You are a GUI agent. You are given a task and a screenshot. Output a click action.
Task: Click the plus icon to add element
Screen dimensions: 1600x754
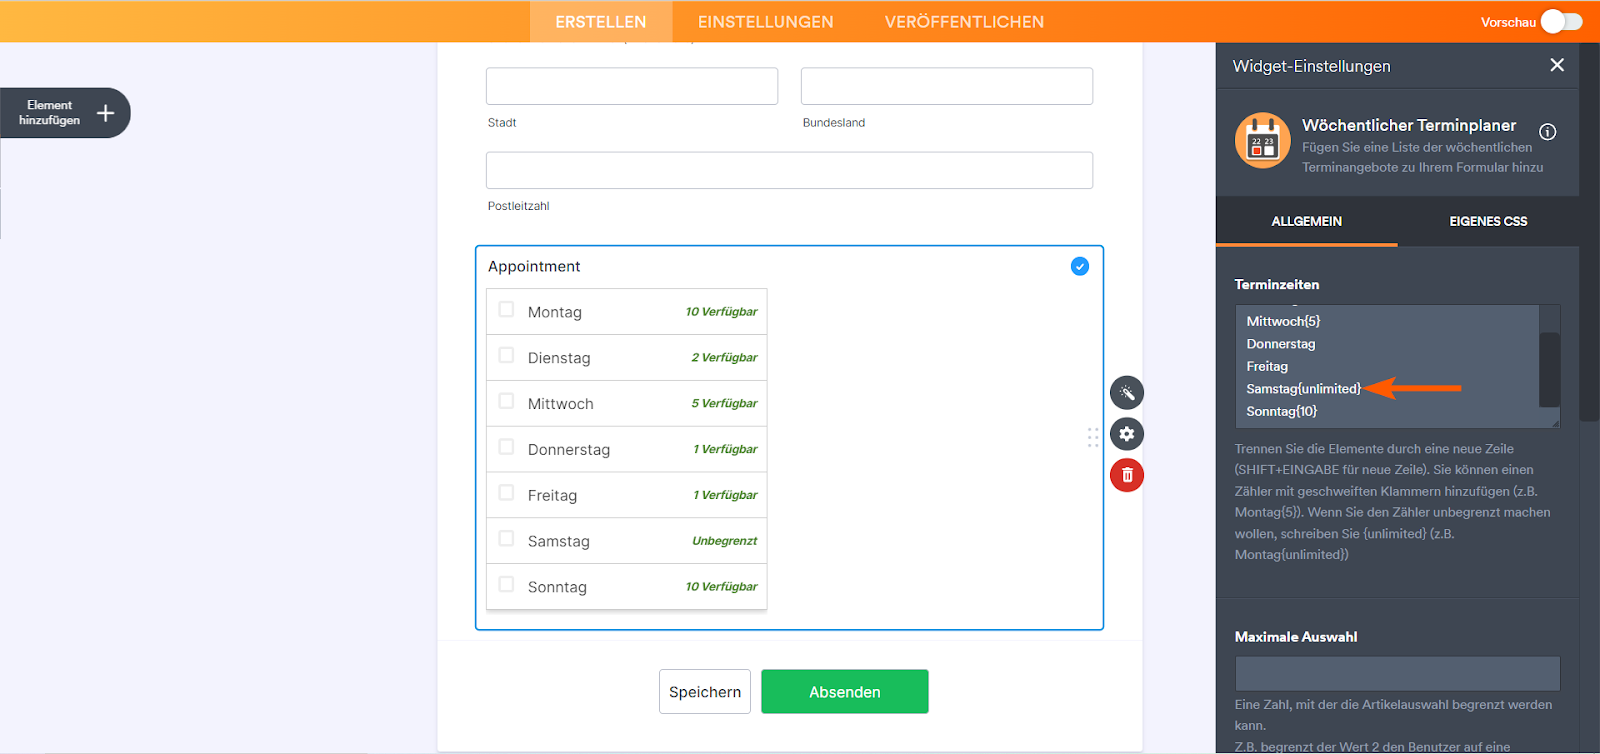click(x=105, y=113)
